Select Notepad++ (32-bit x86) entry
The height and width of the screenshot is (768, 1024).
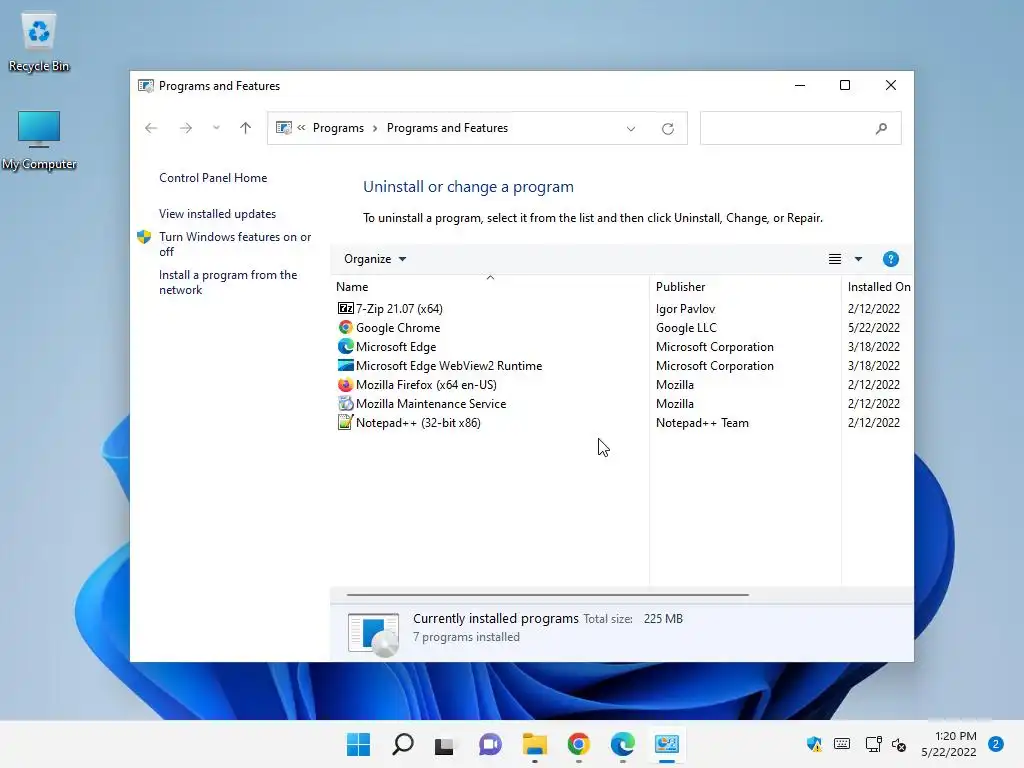pyautogui.click(x=418, y=423)
